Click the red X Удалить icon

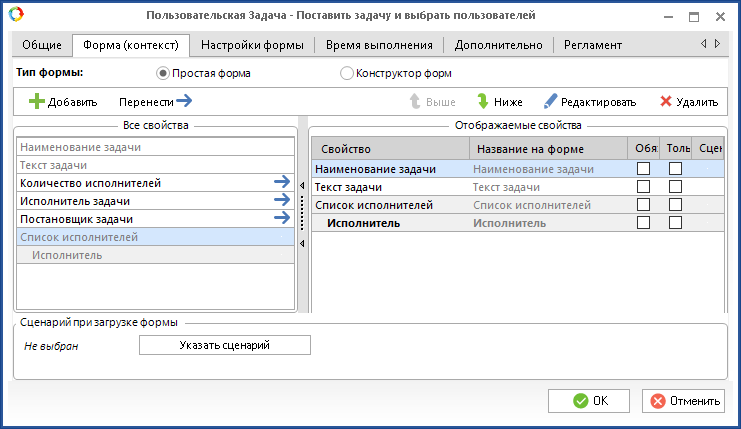coord(665,102)
